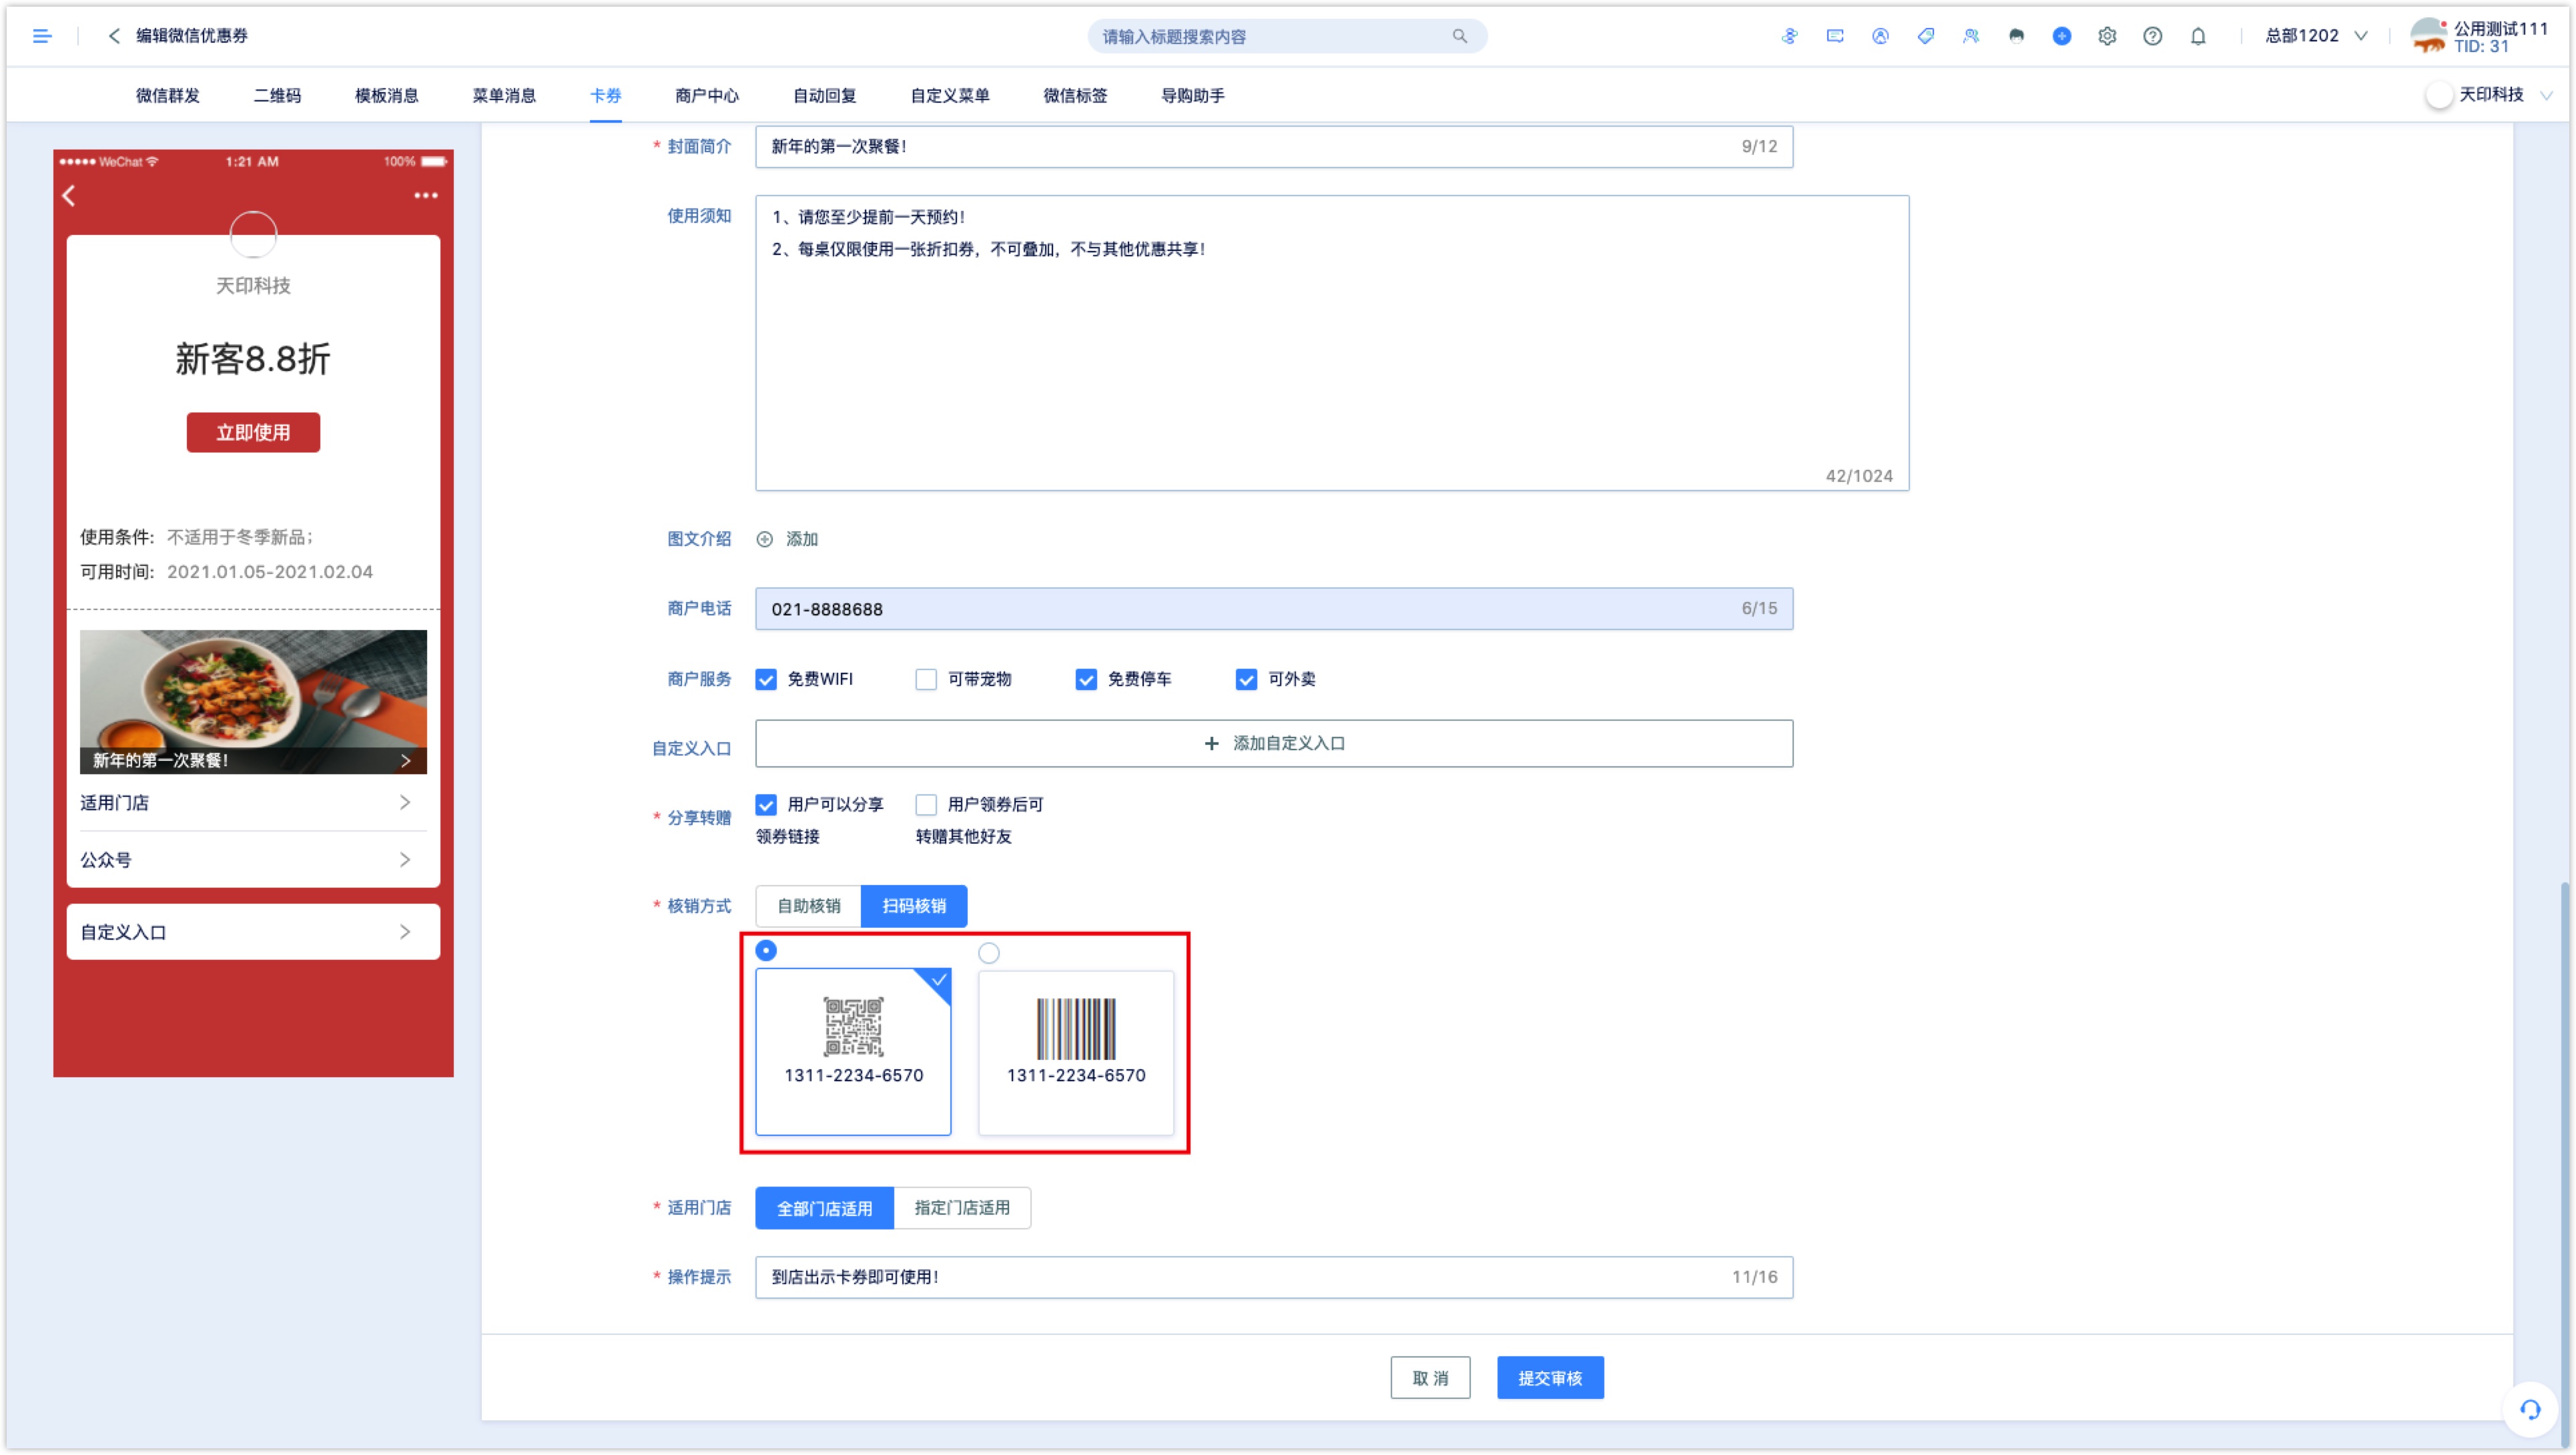Image resolution: width=2576 pixels, height=1455 pixels.
Task: Open the message card icon in header
Action: tap(1834, 36)
